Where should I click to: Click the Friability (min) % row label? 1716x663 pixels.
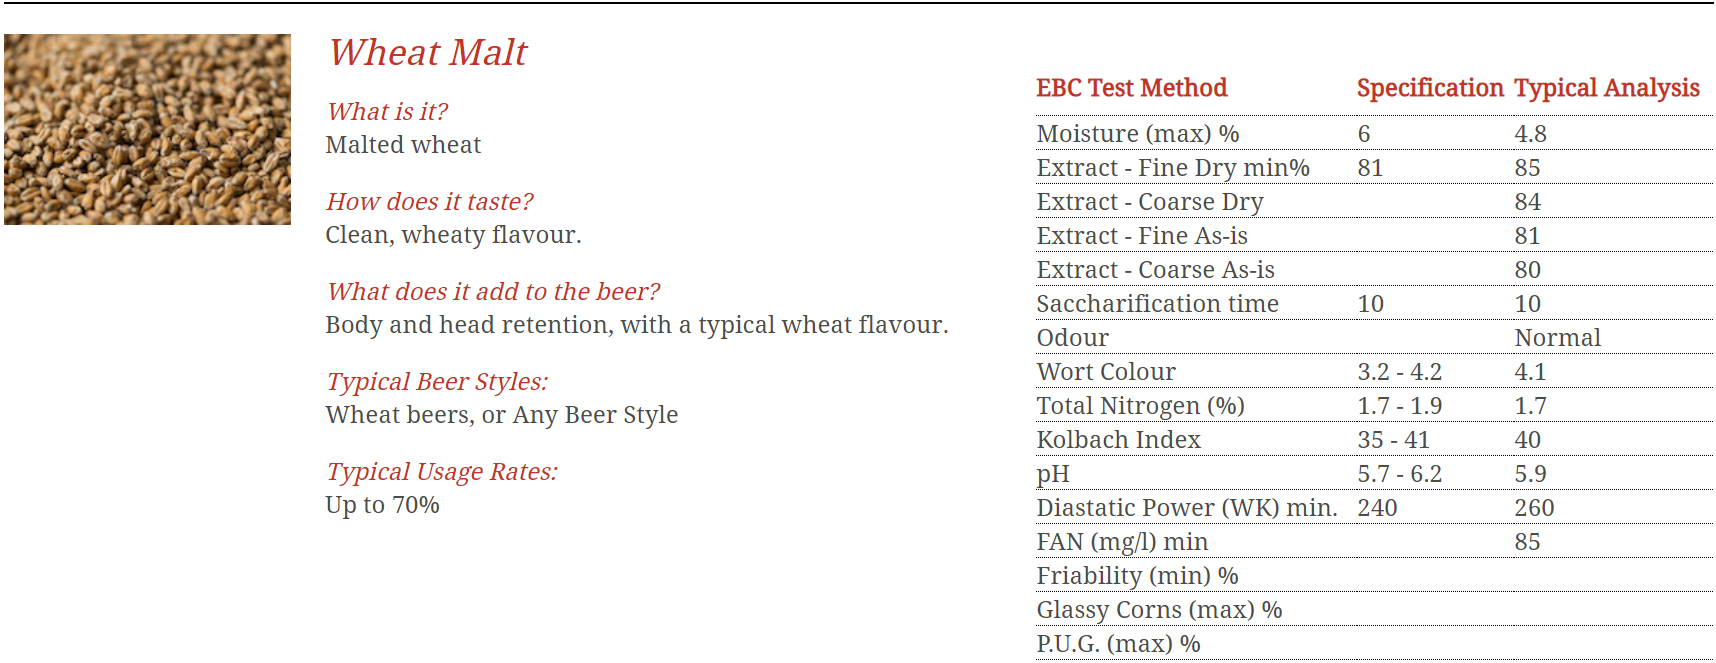[1137, 576]
